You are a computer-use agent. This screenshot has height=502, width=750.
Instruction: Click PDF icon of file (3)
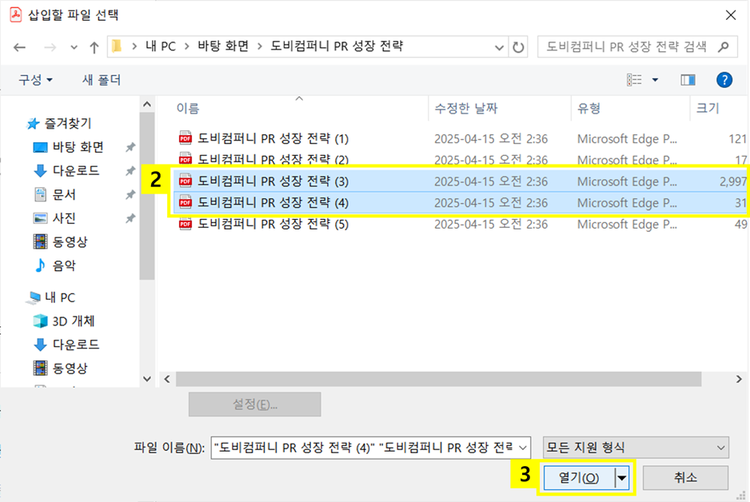click(185, 181)
